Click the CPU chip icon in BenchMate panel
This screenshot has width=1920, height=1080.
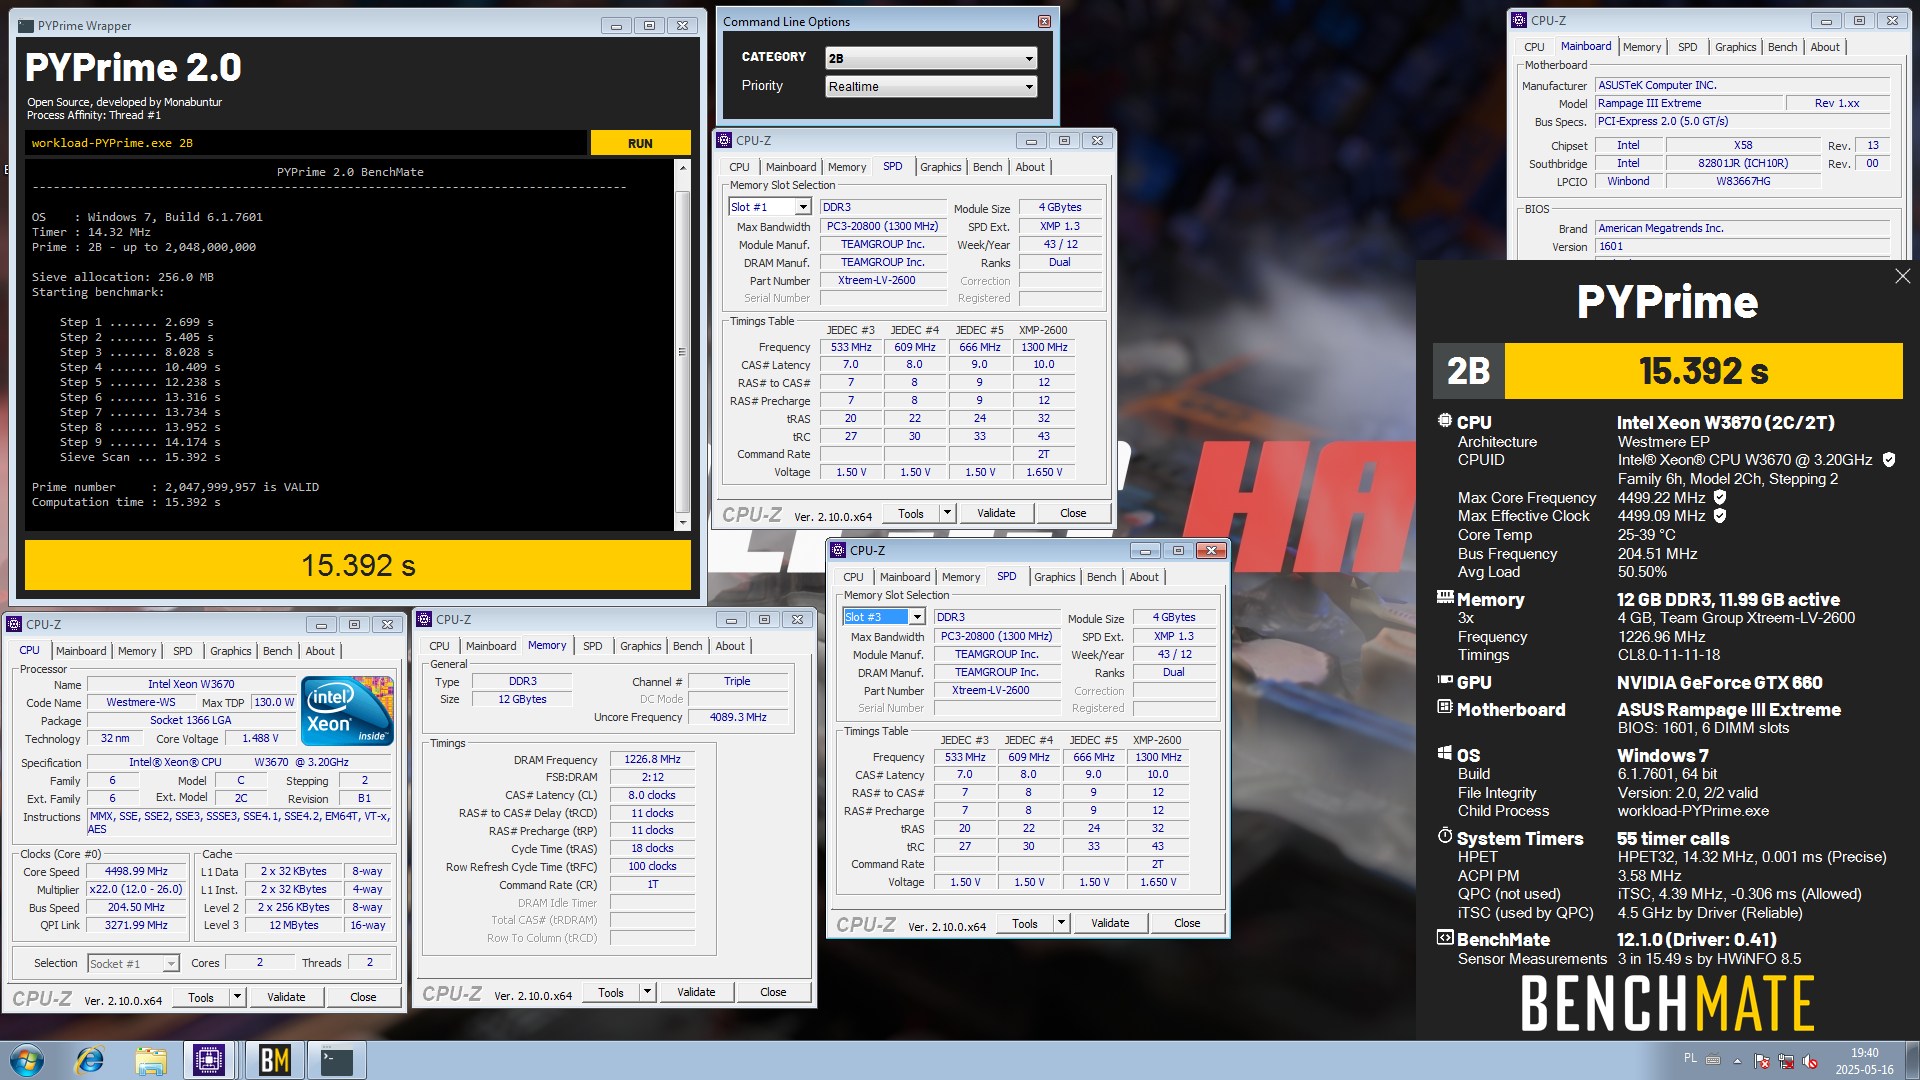[1444, 421]
